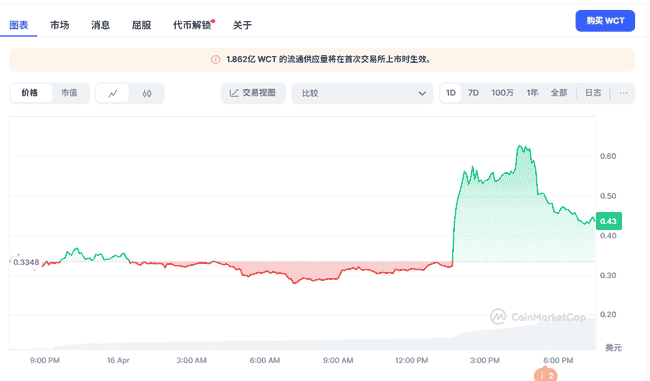Switch to candlestick chart icon
The height and width of the screenshot is (381, 650).
147,93
